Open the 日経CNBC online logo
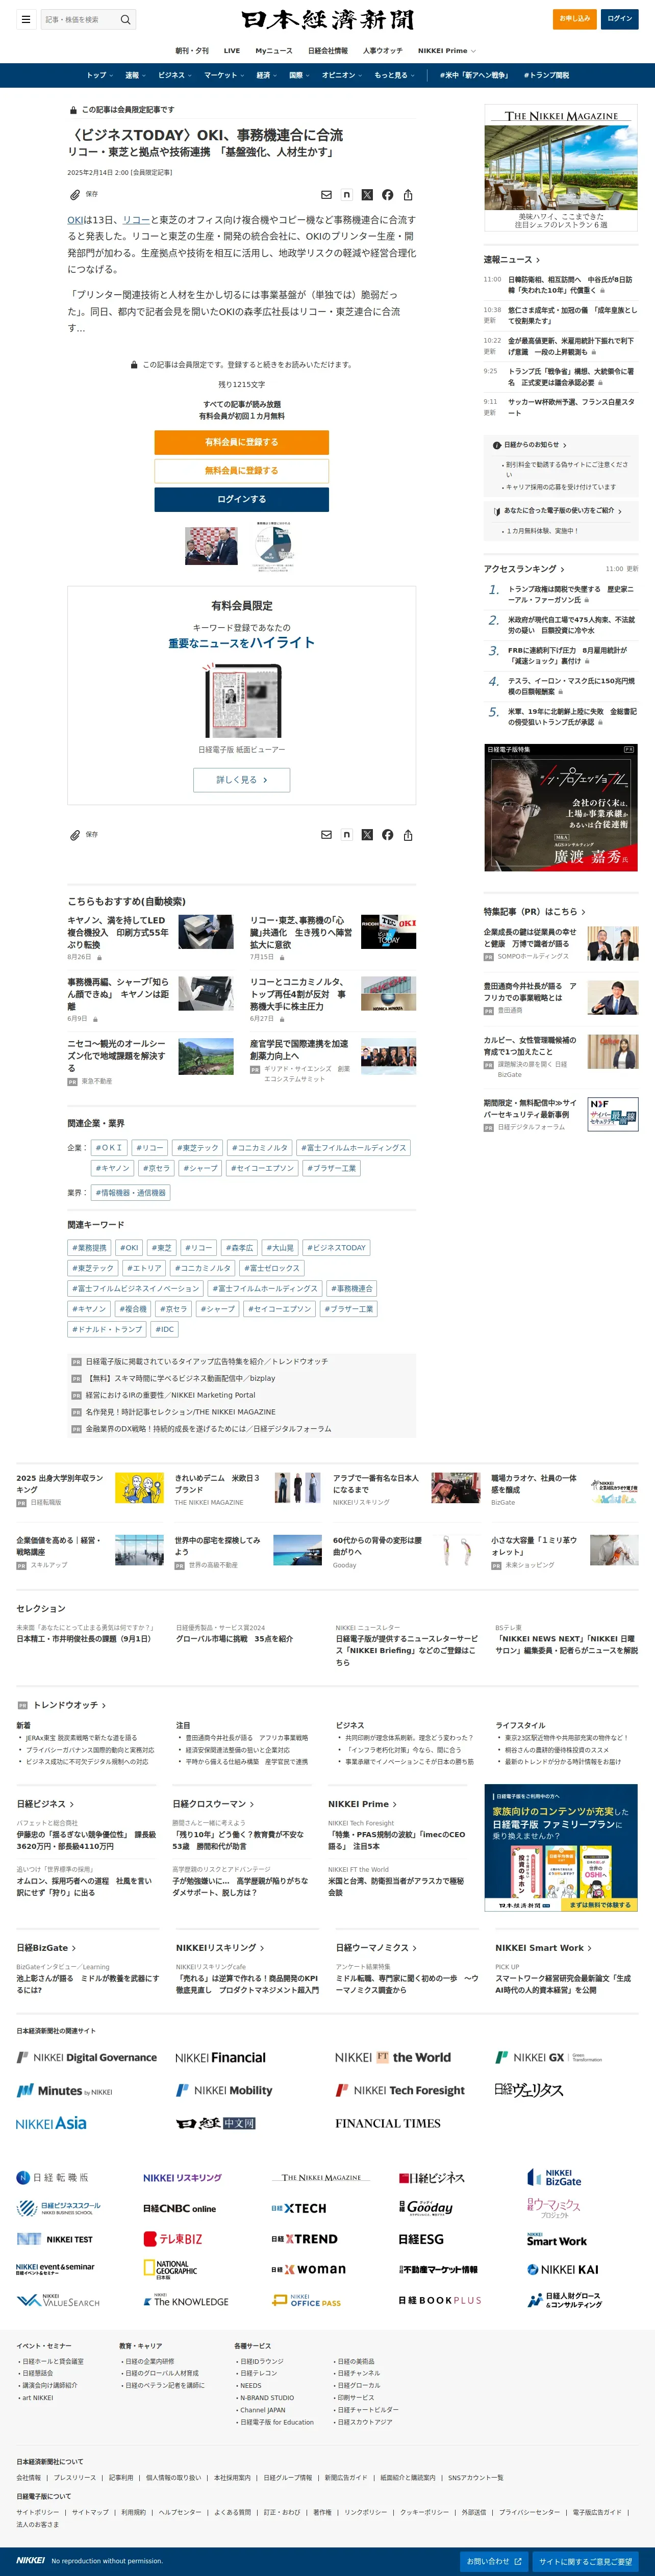 pyautogui.click(x=179, y=2208)
